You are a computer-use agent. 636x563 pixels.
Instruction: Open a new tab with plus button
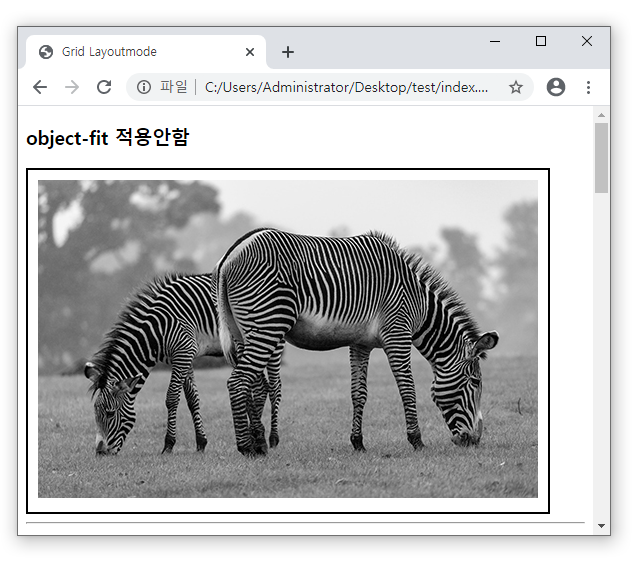click(288, 52)
